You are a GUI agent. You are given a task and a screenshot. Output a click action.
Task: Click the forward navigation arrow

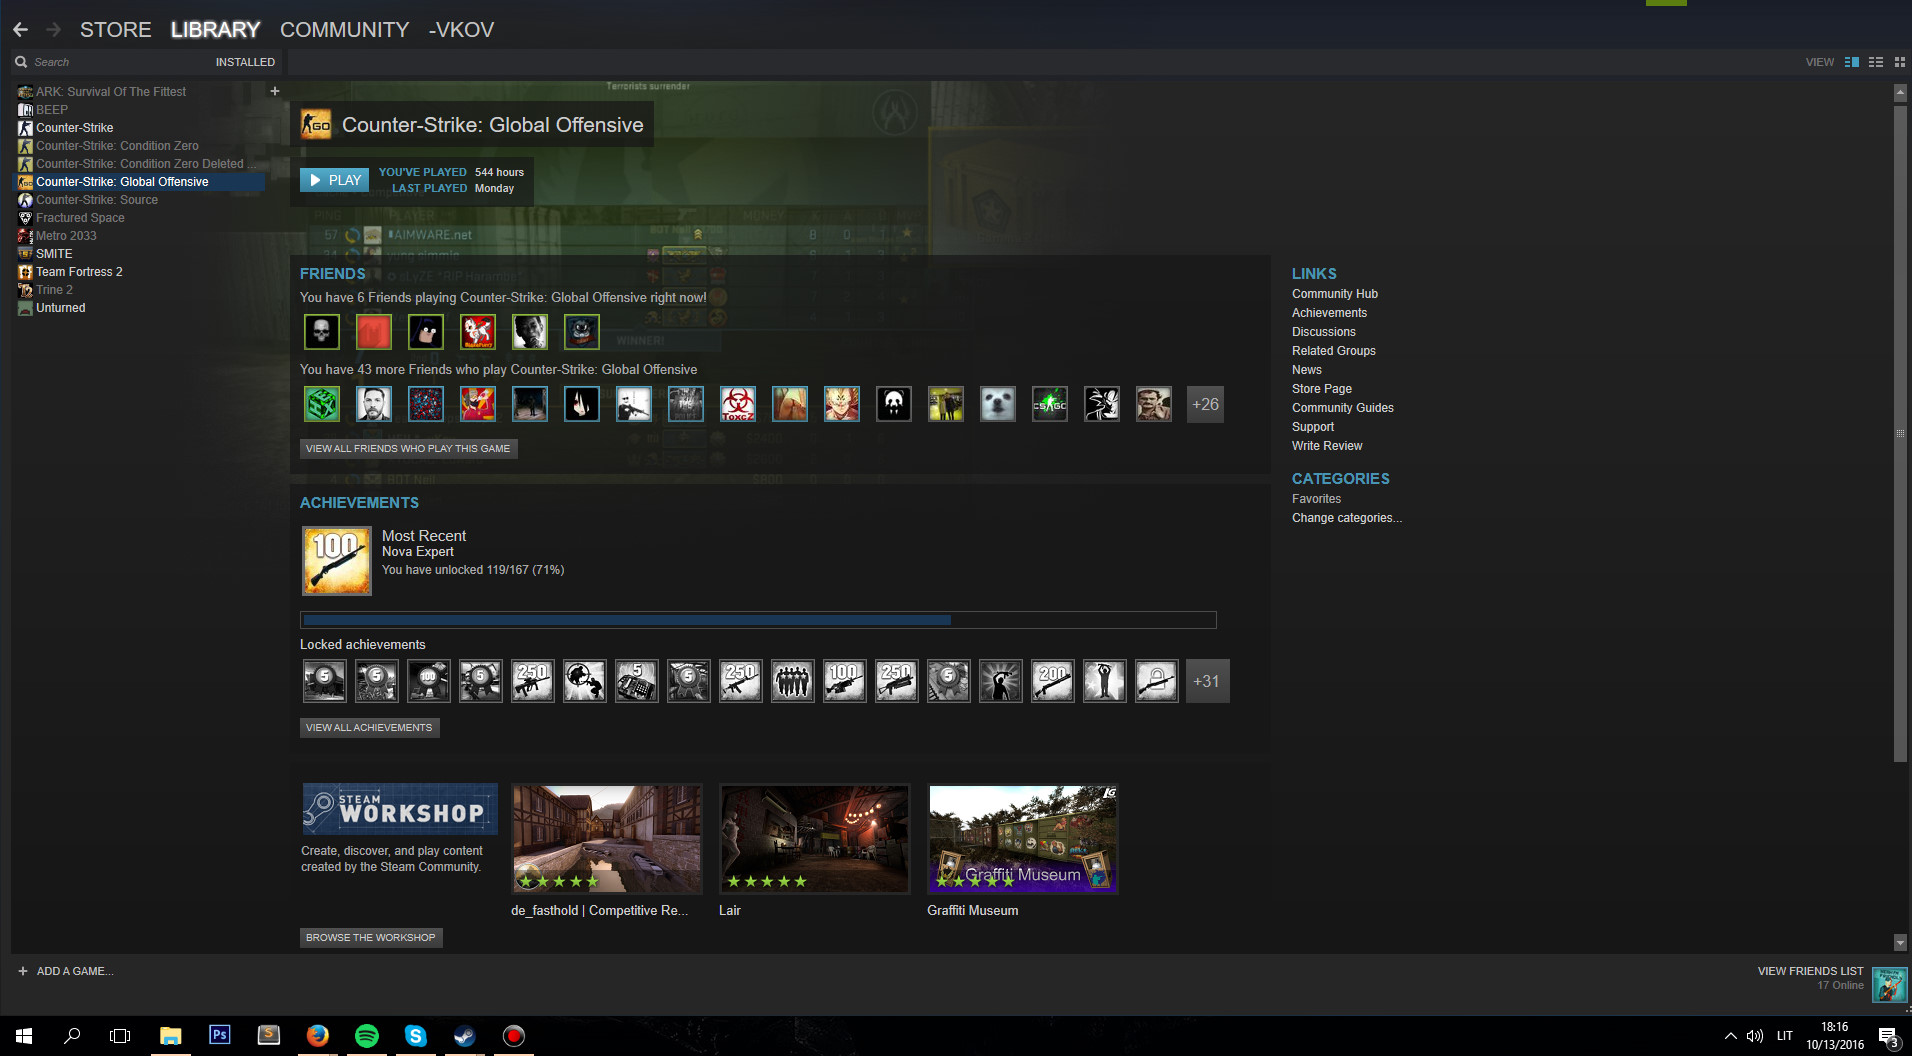pos(53,30)
